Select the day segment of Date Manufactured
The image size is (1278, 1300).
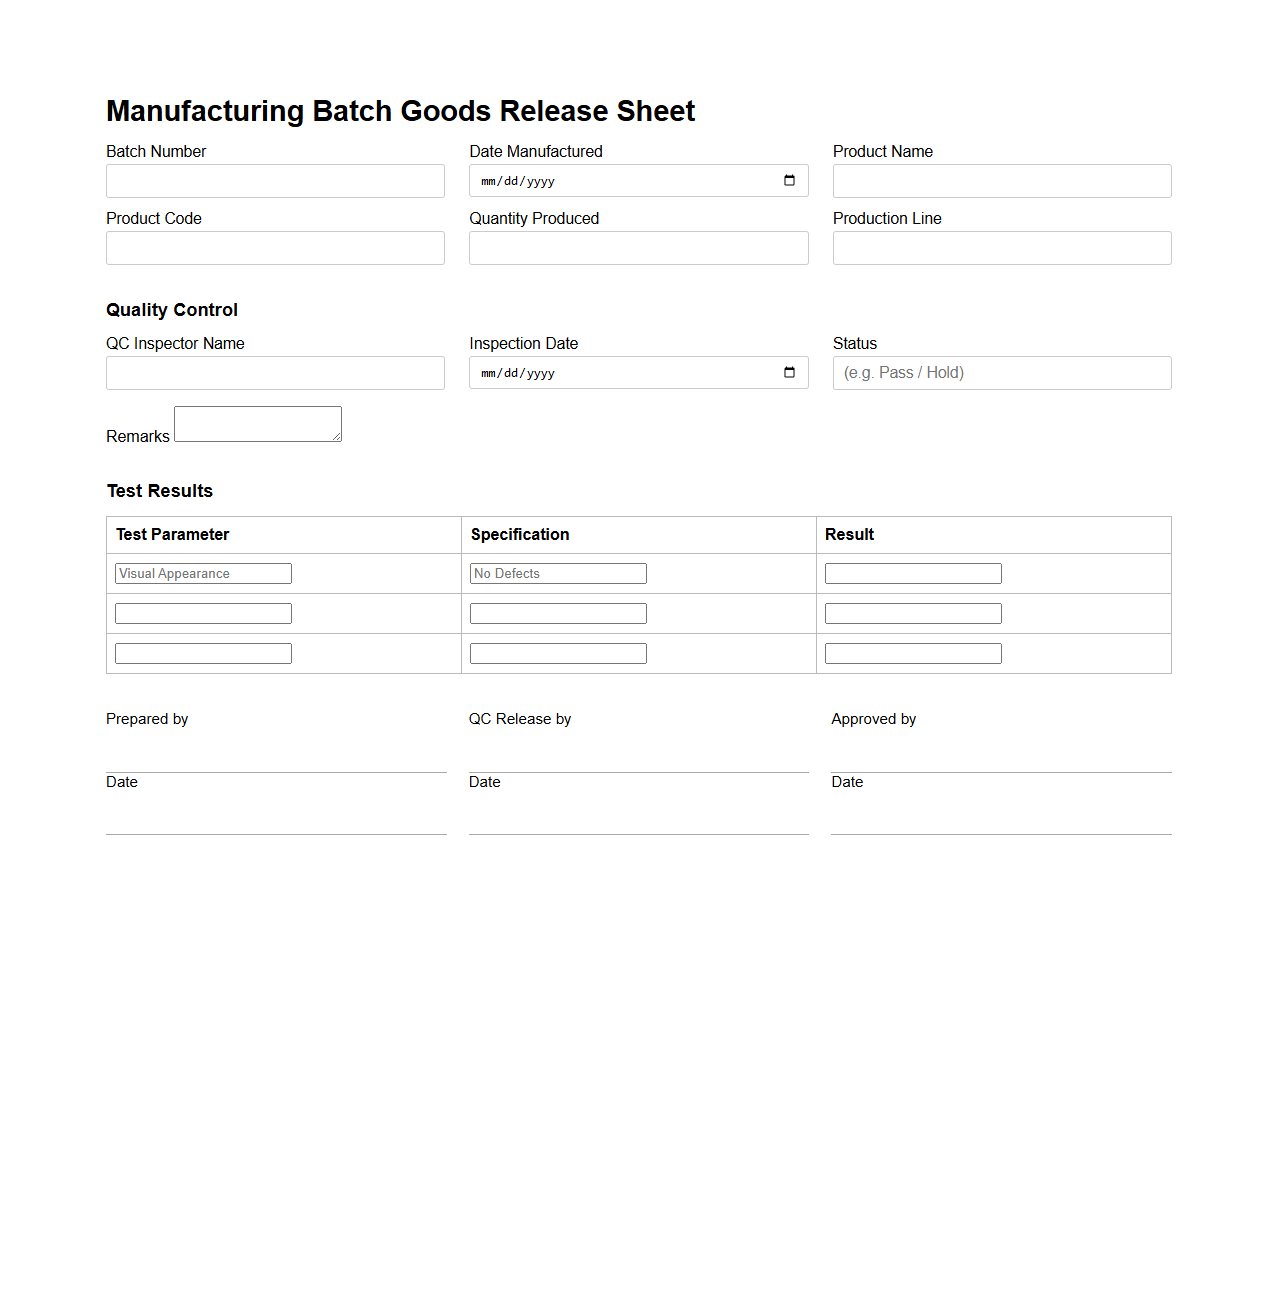(510, 181)
